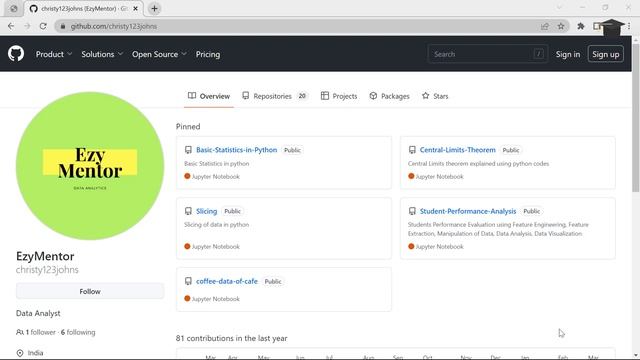Image resolution: width=640 pixels, height=360 pixels.
Task: Open the share page icon in address bar
Action: coord(544,26)
